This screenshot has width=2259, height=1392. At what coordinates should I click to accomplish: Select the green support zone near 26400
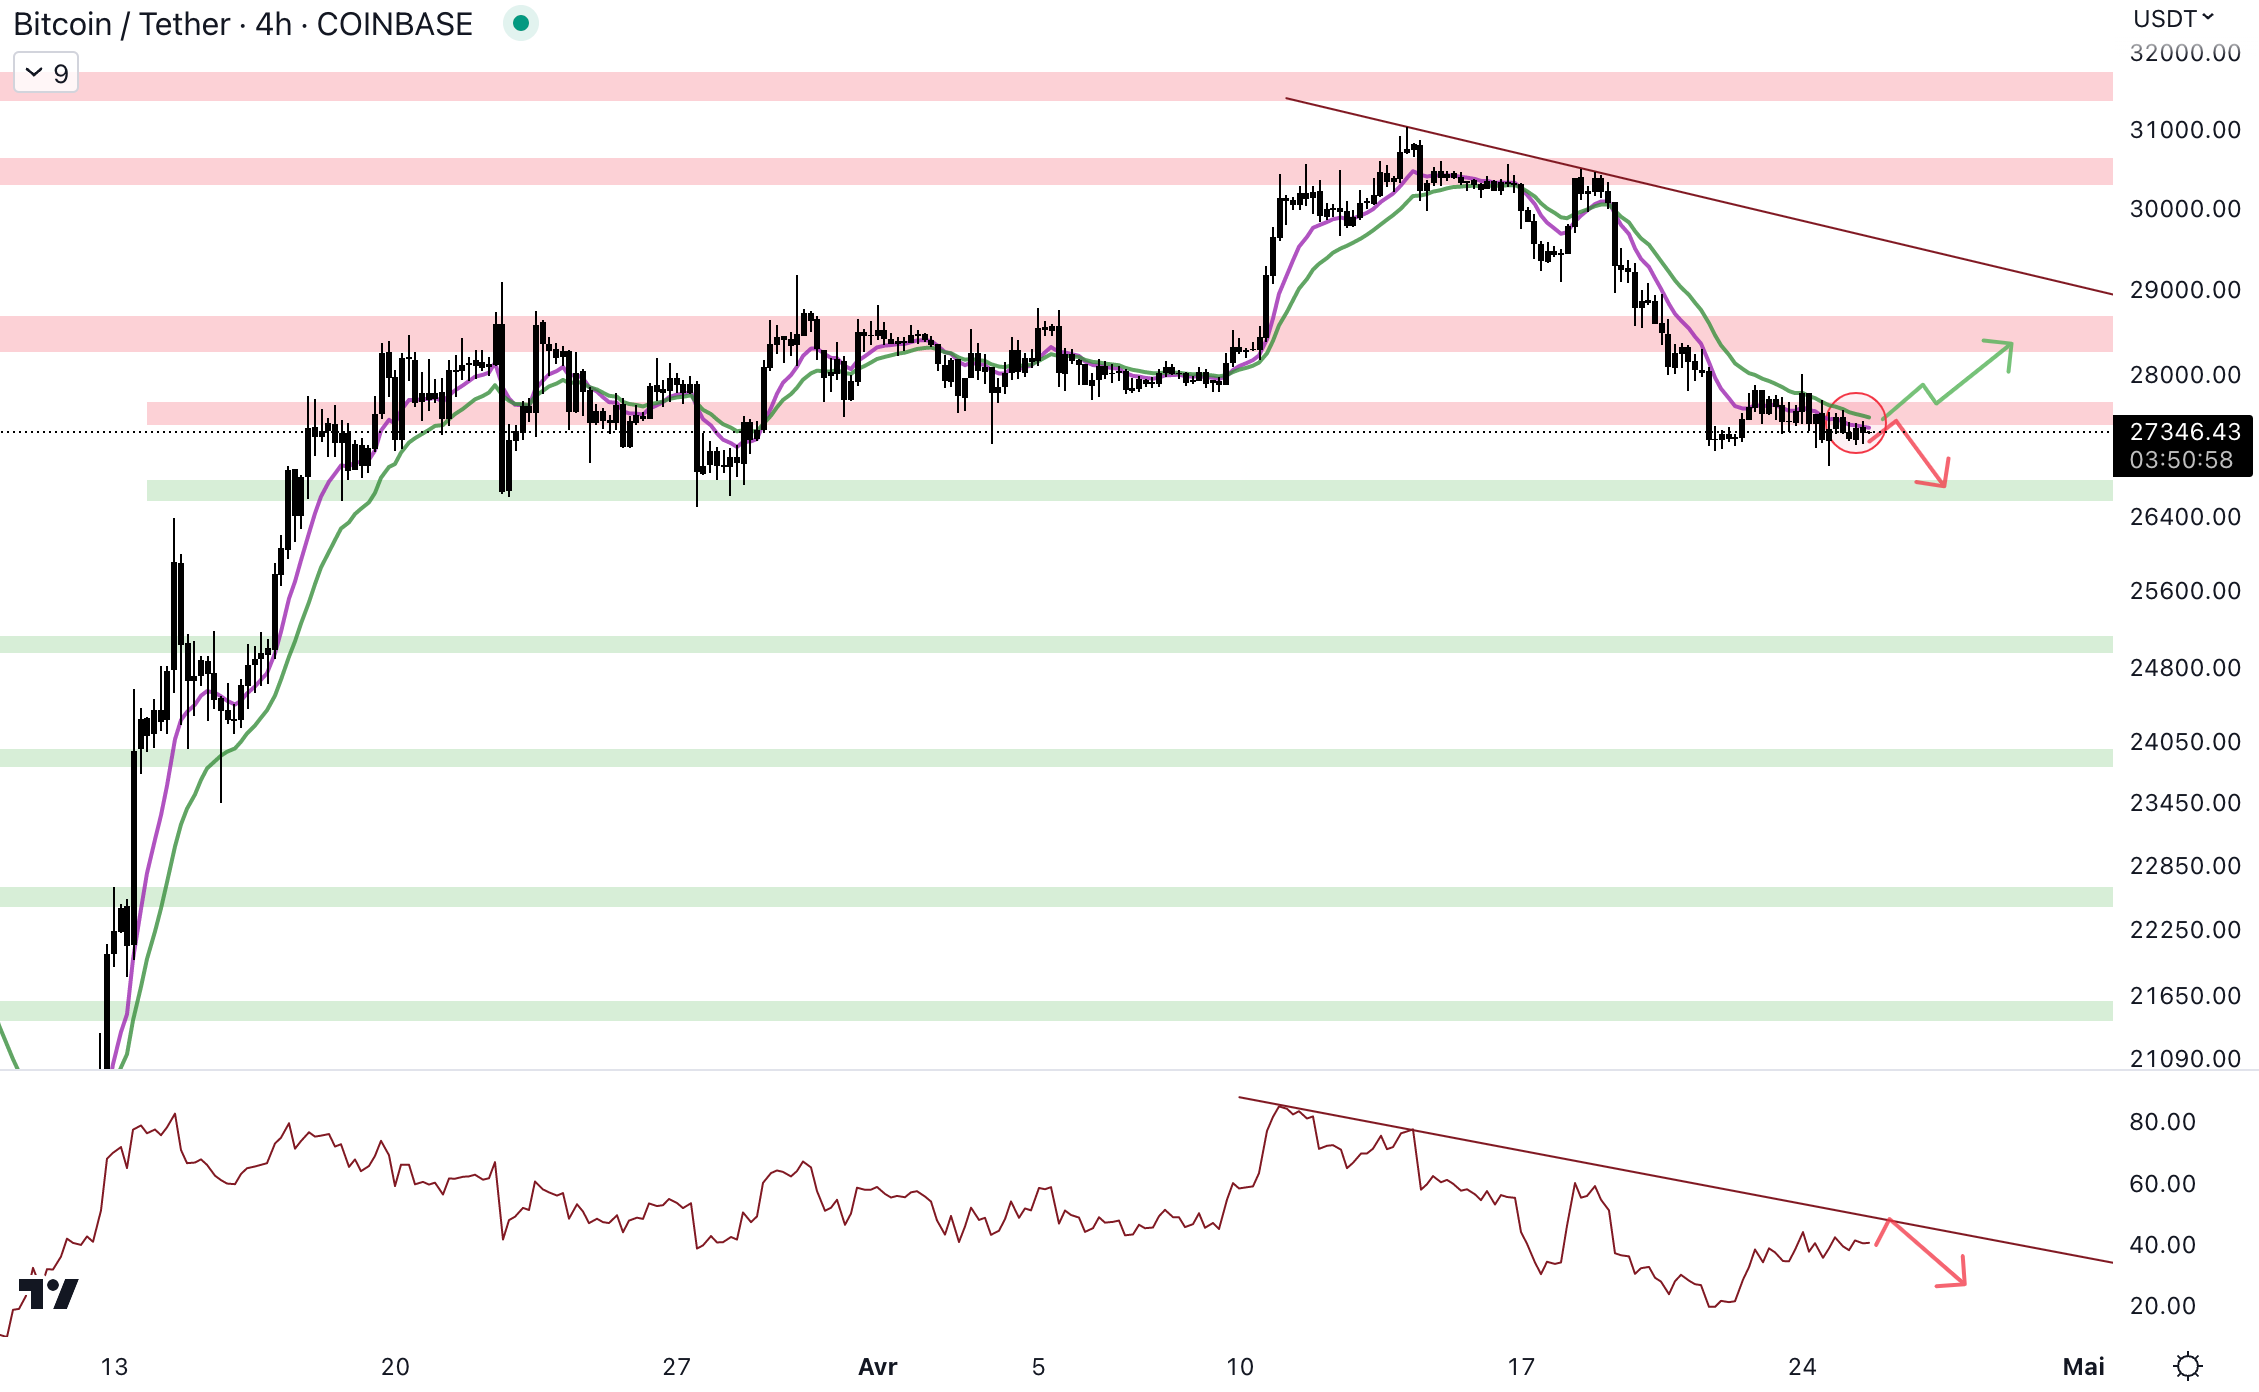coord(1100,490)
